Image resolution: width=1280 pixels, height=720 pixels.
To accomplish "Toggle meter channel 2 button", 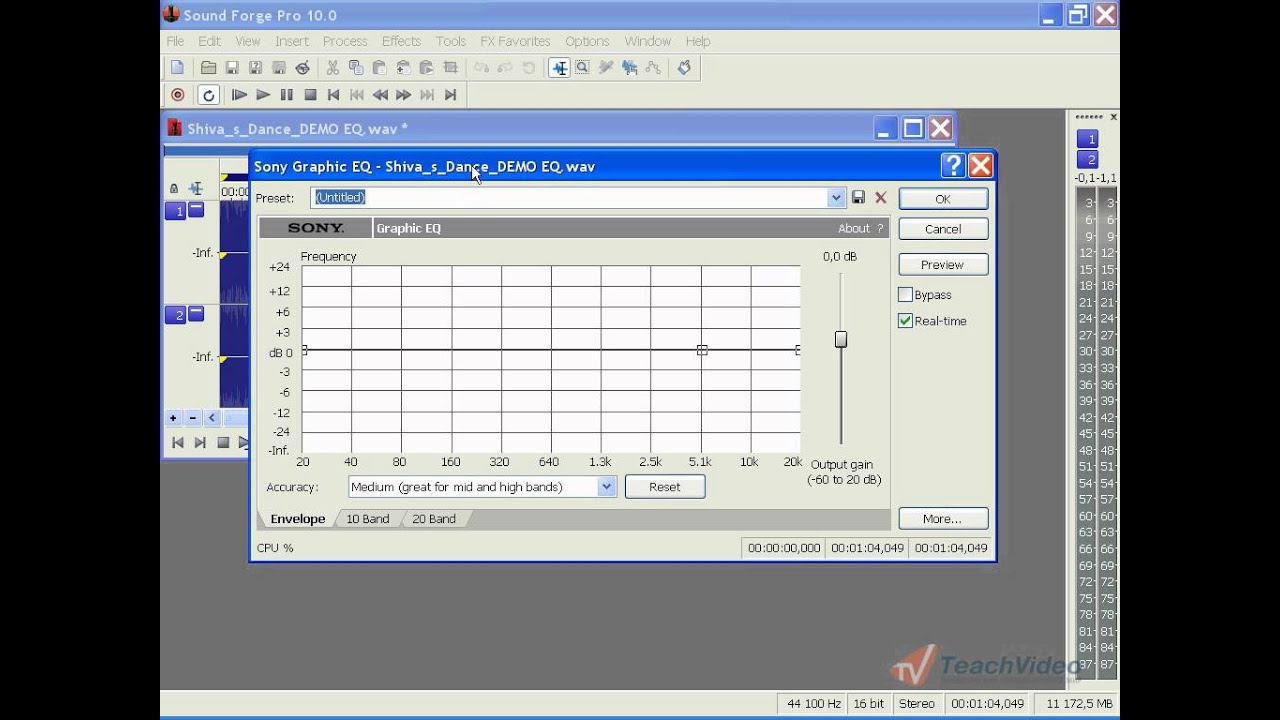I will (x=1087, y=160).
